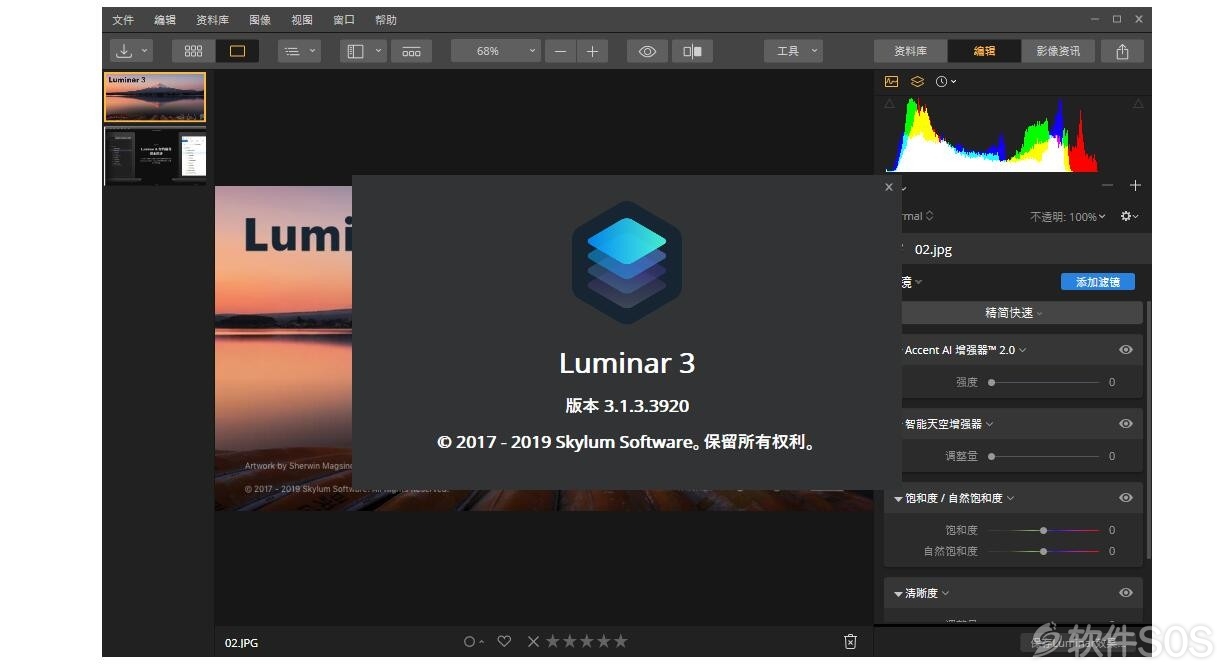Toggle histogram highlight clipping triangle
The width and height of the screenshot is (1231, 670).
pyautogui.click(x=1137, y=103)
